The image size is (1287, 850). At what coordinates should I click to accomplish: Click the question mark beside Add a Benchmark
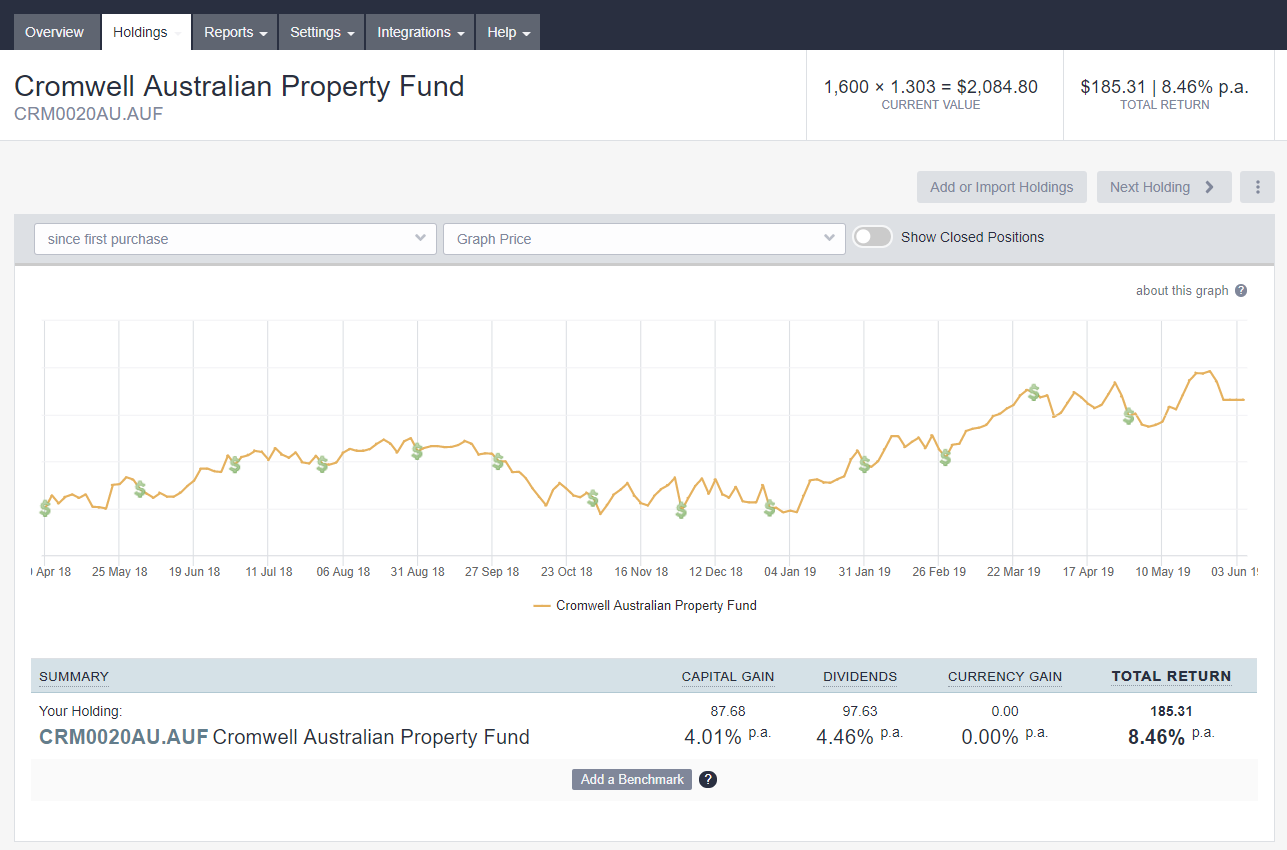pyautogui.click(x=708, y=779)
